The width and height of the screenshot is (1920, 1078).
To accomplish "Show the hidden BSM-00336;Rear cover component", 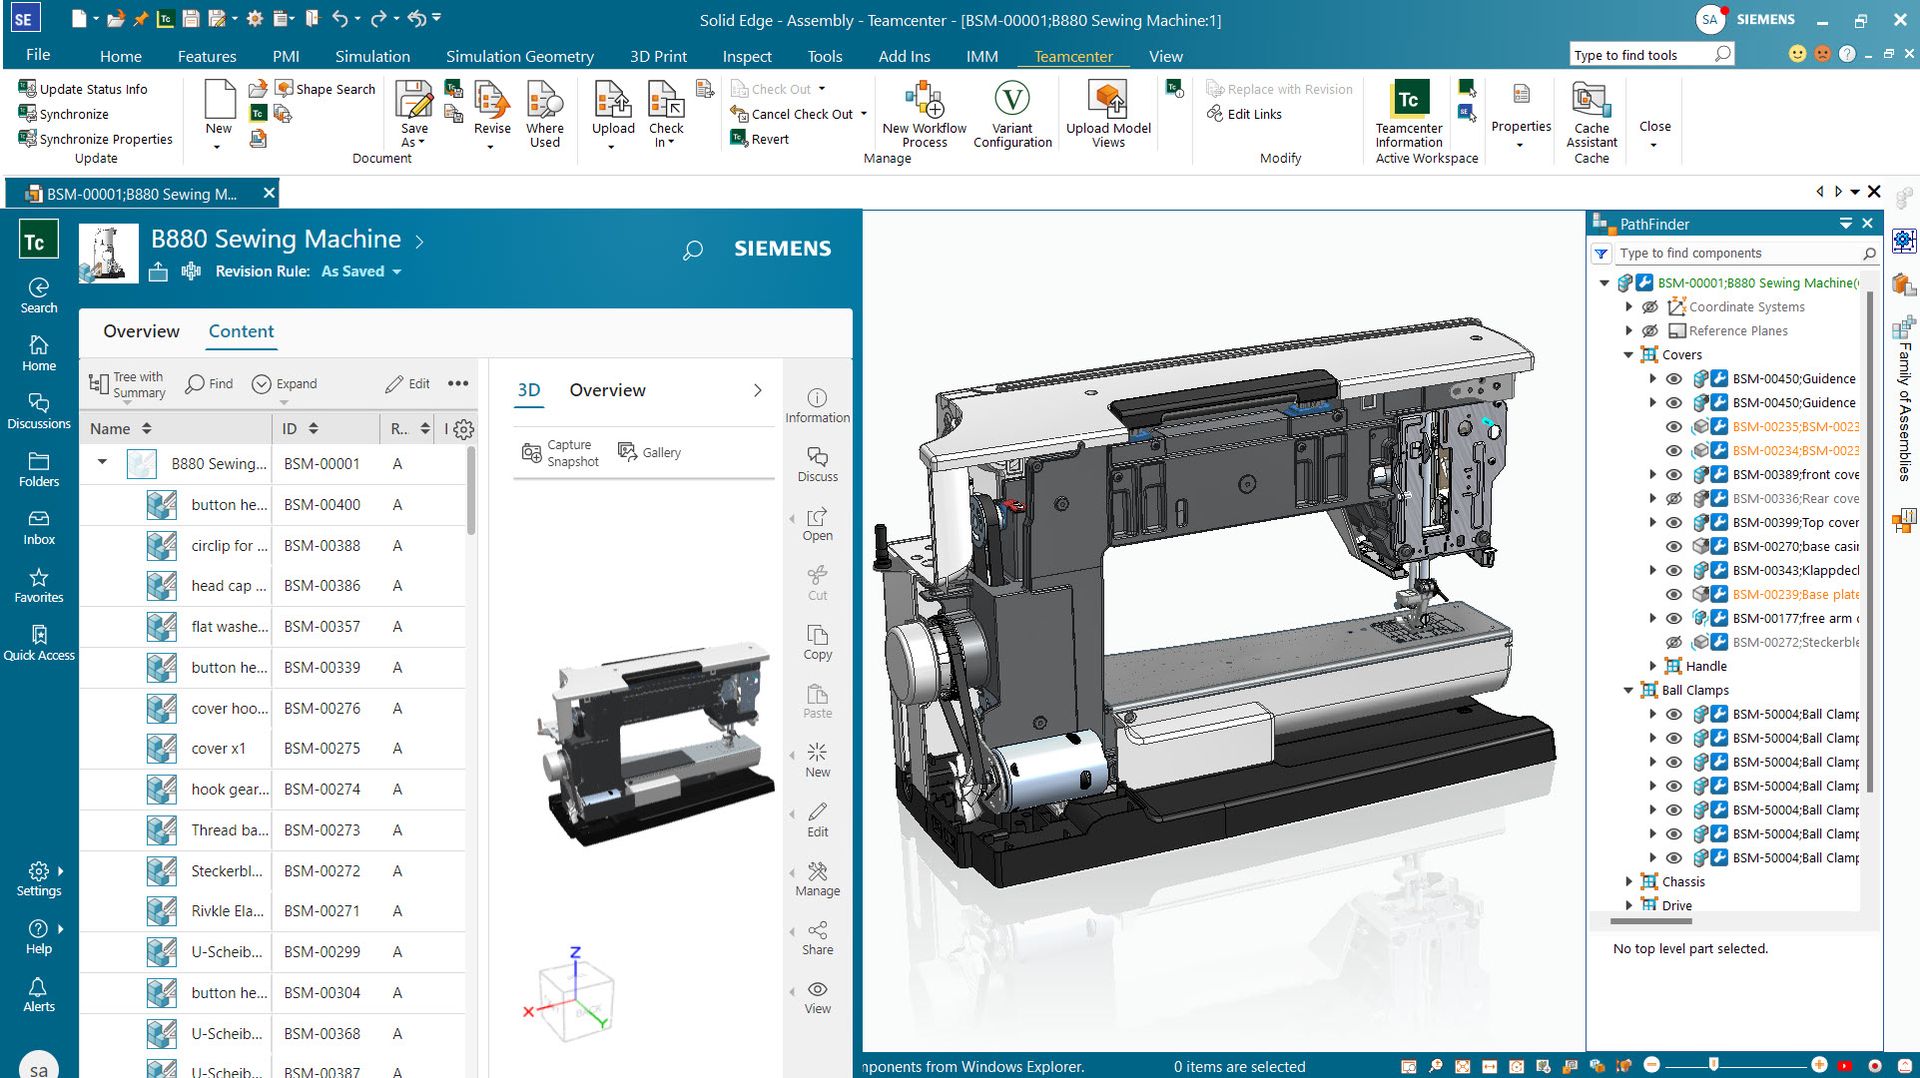I will coord(1675,498).
